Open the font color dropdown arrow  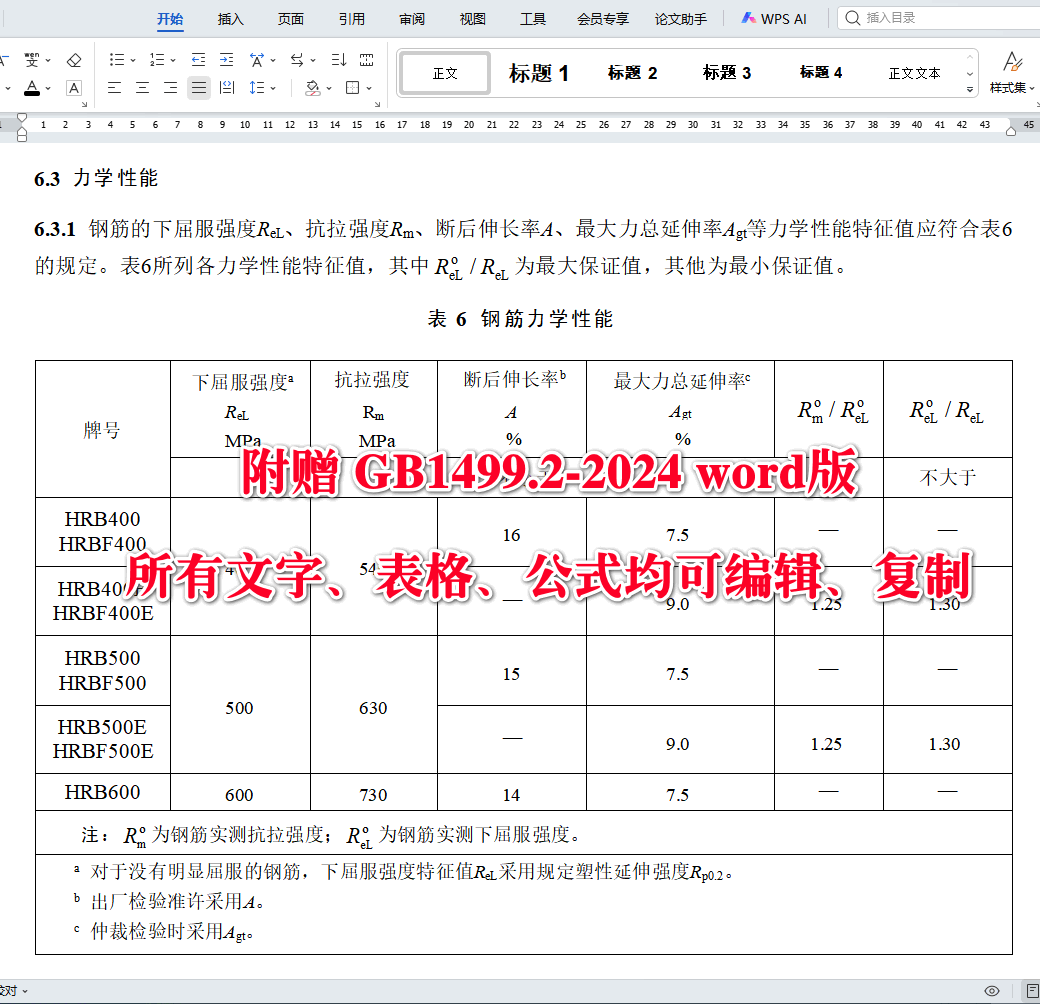[48, 88]
